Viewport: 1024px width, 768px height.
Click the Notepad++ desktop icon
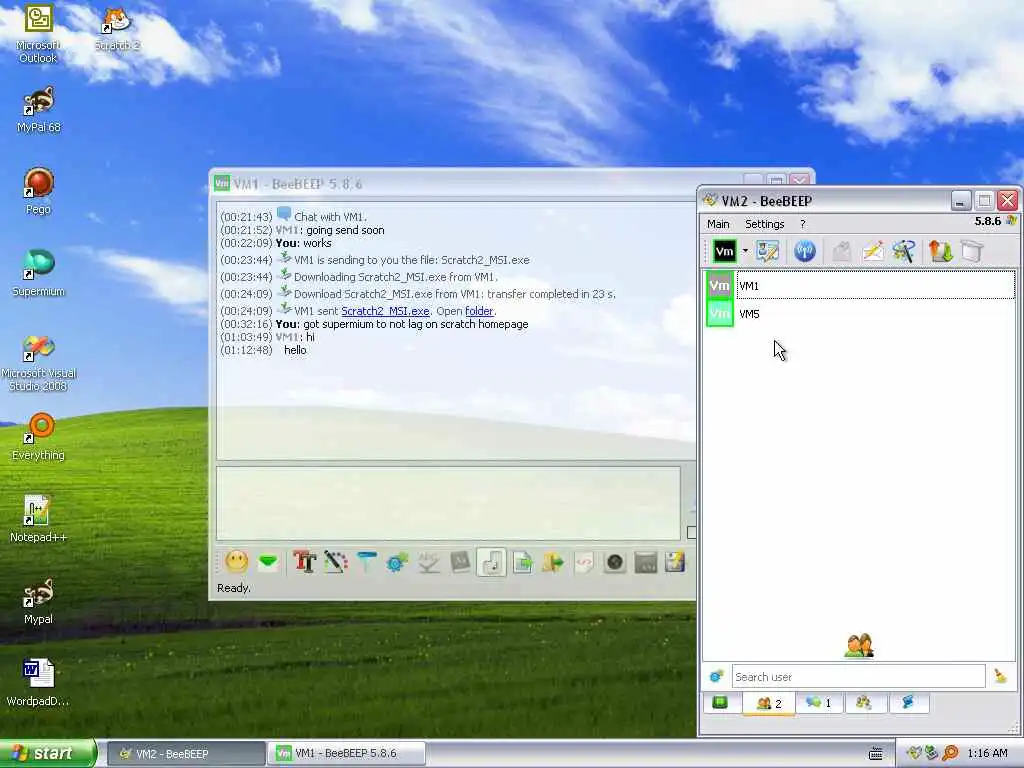[x=38, y=519]
